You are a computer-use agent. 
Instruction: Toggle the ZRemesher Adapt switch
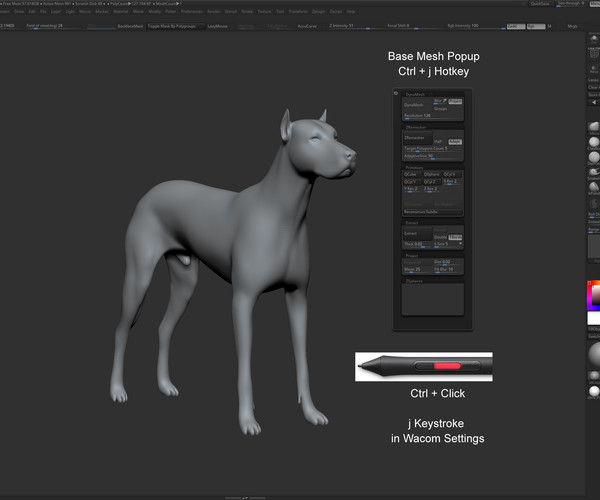455,142
